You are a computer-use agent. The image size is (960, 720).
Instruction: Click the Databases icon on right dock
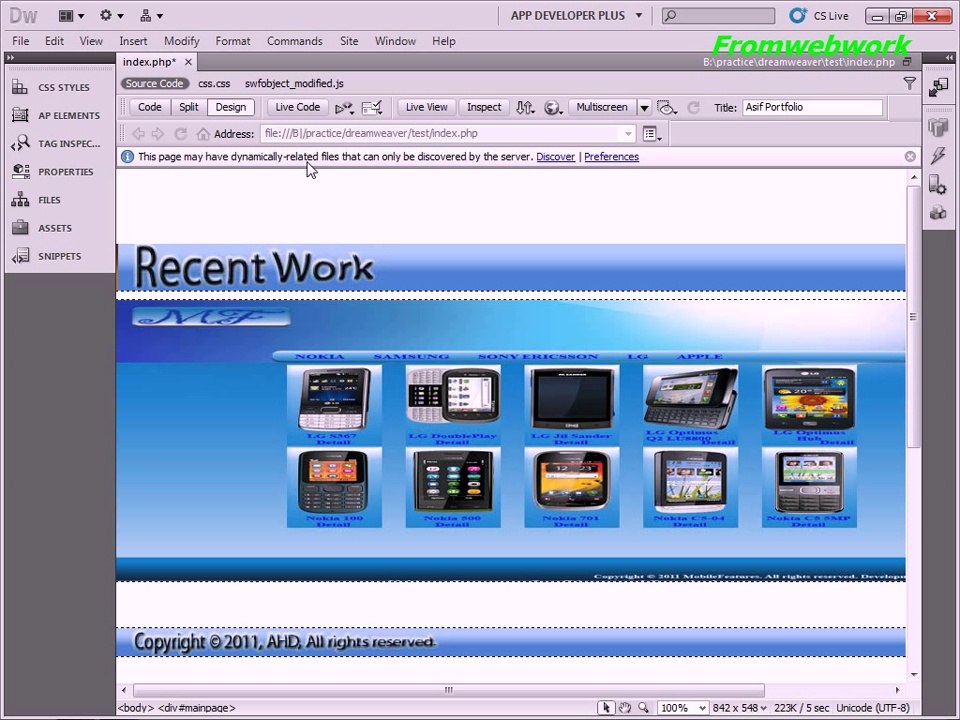tap(938, 127)
